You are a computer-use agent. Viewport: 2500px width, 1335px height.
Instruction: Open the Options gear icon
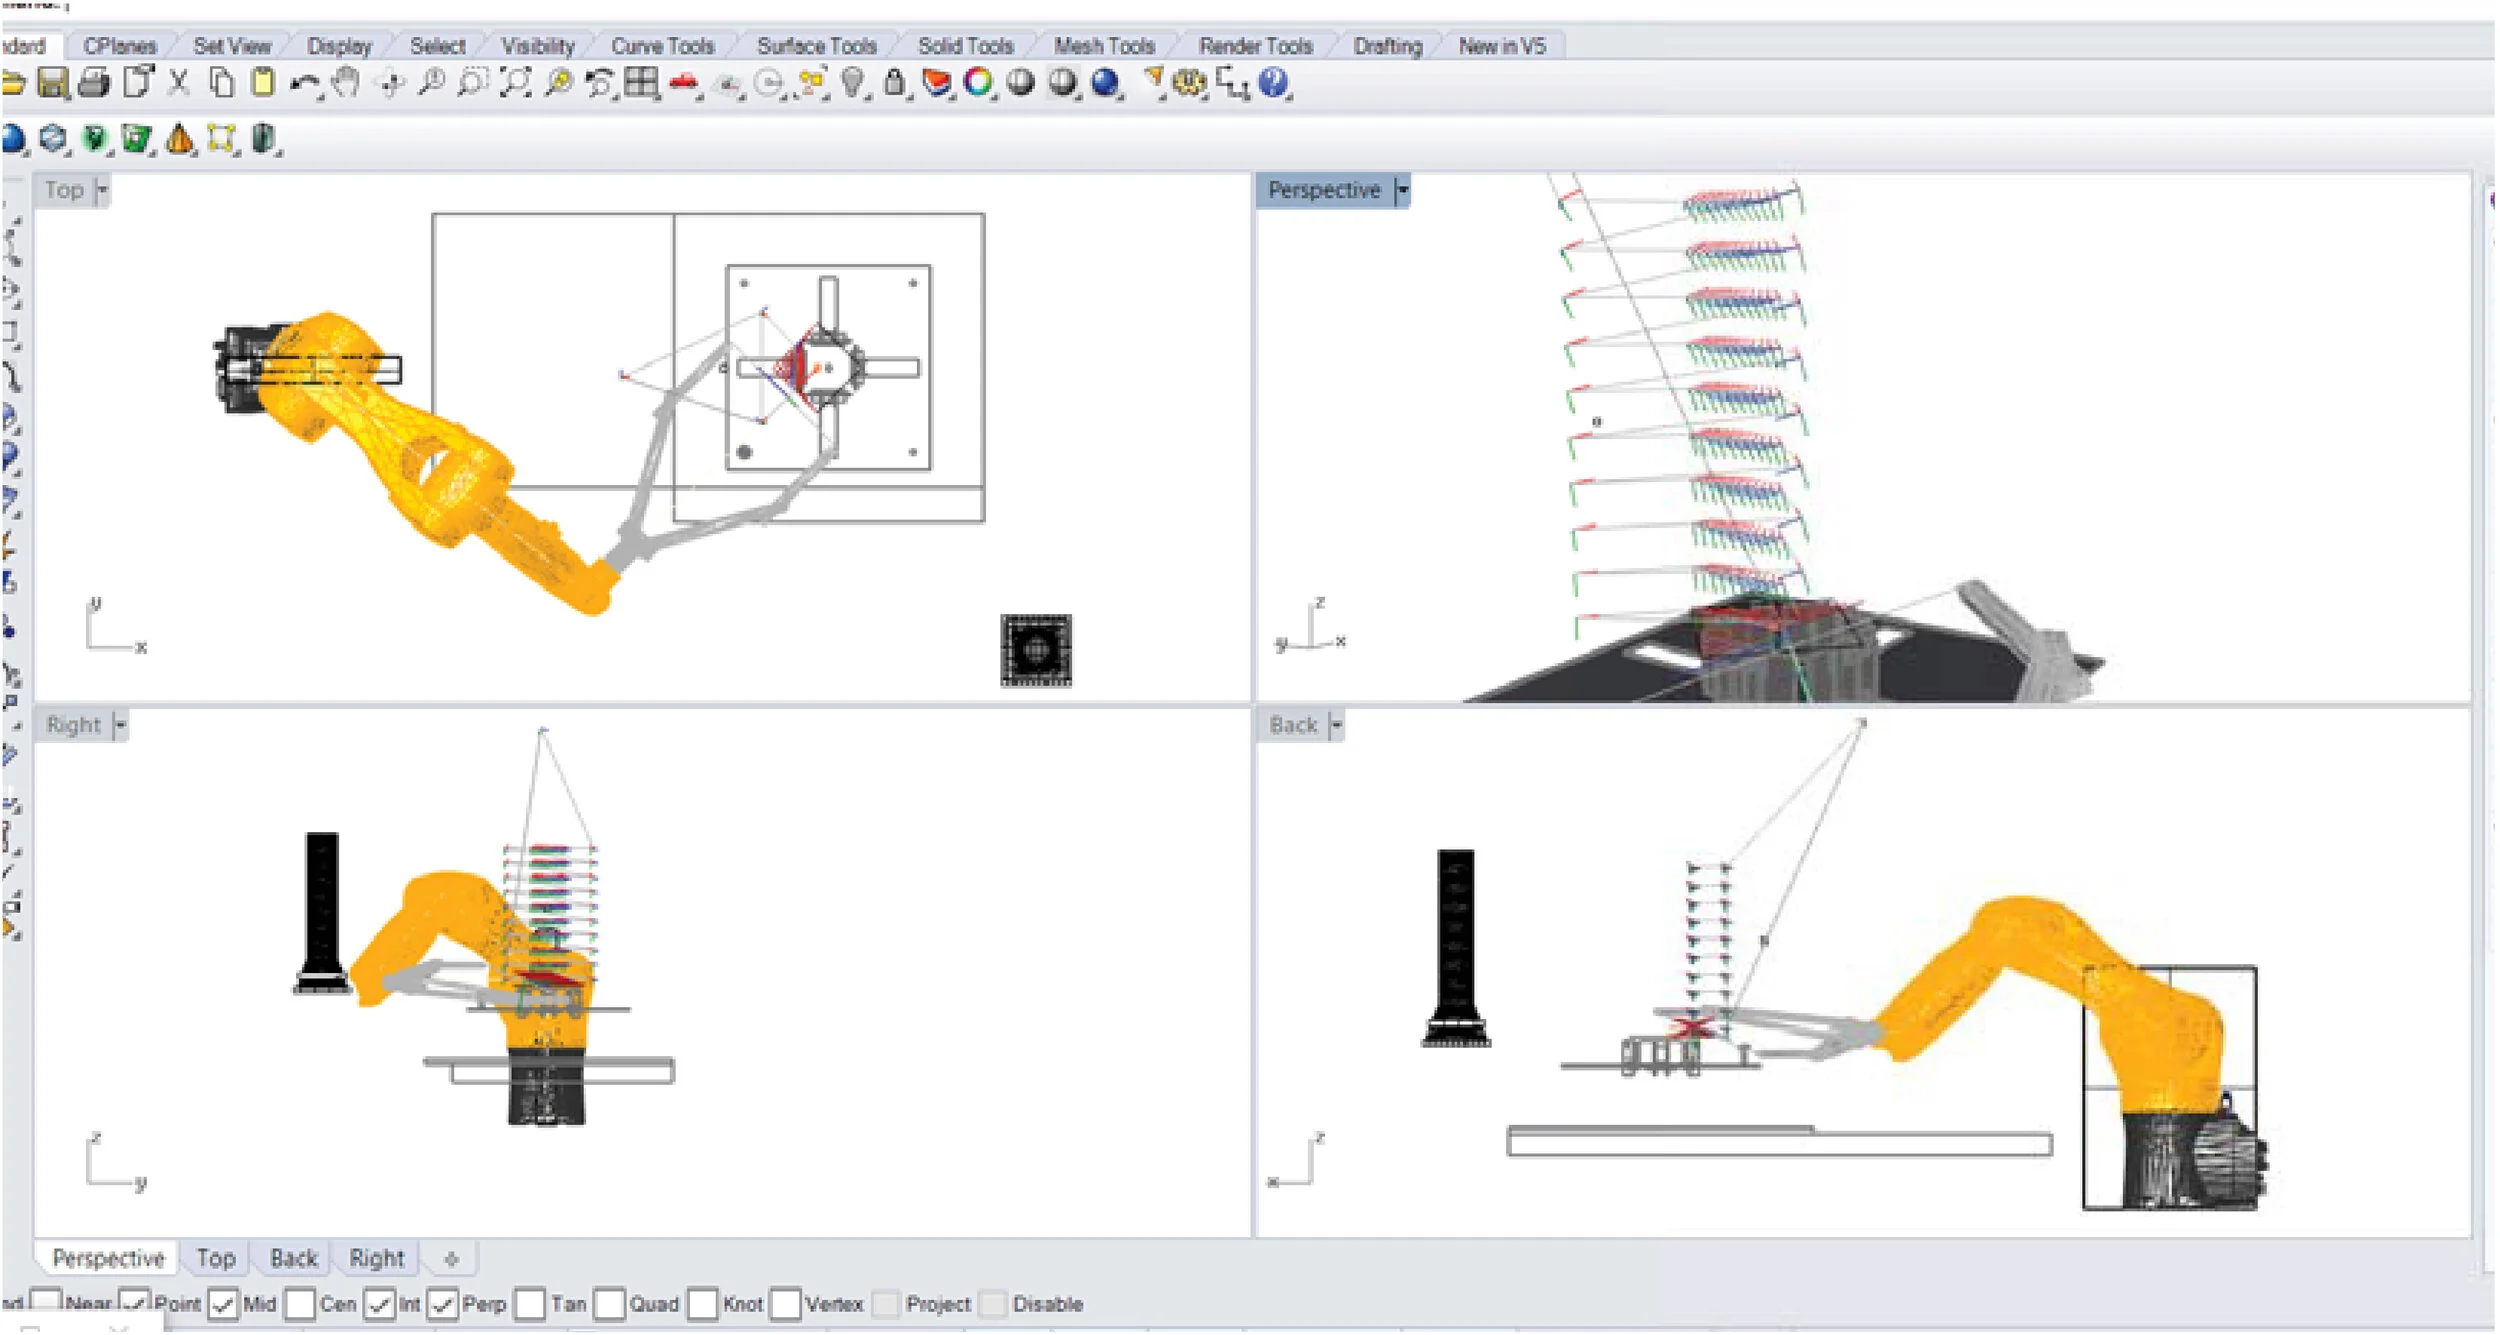(x=1190, y=83)
